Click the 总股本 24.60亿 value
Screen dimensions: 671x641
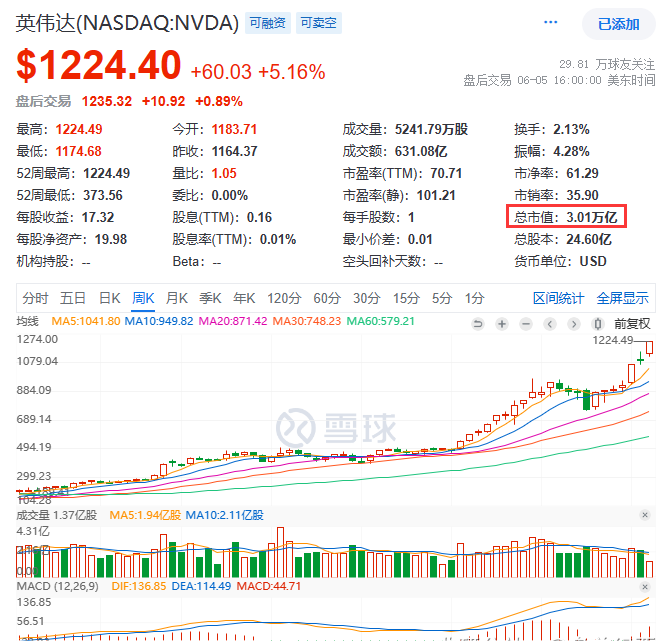tap(589, 239)
